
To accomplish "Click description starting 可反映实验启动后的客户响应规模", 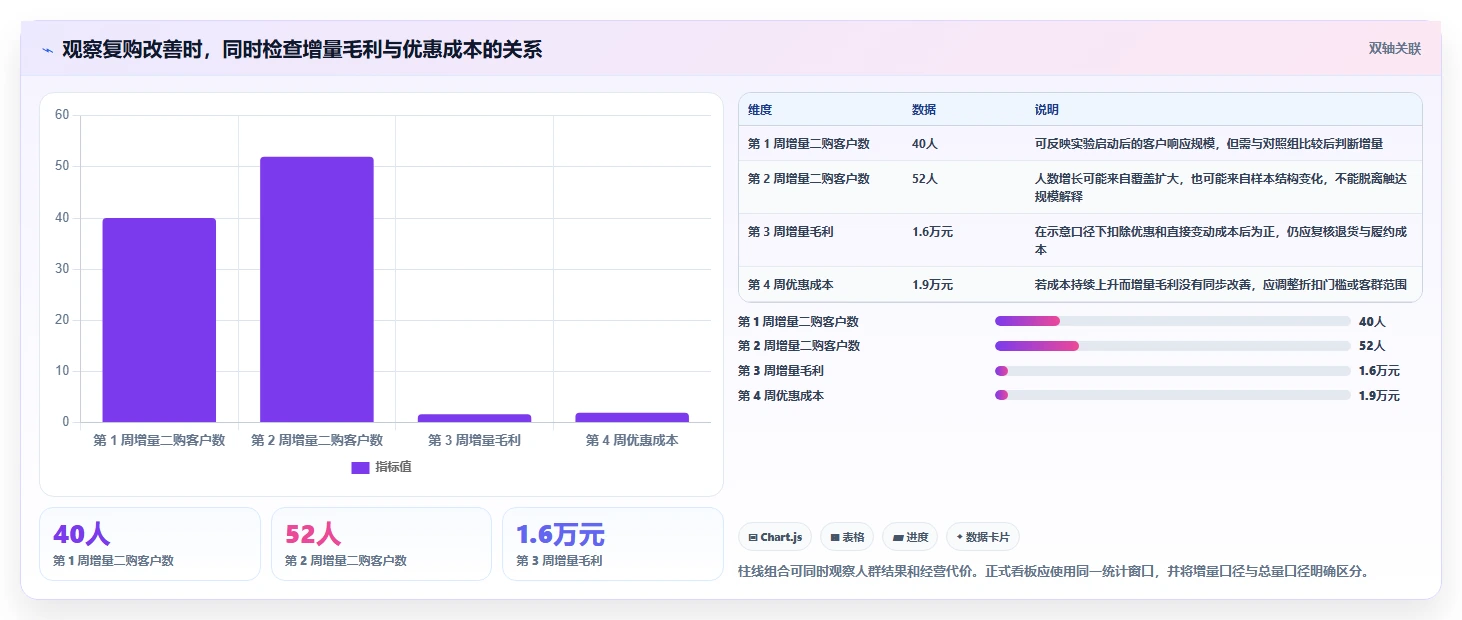I will pos(1209,144).
